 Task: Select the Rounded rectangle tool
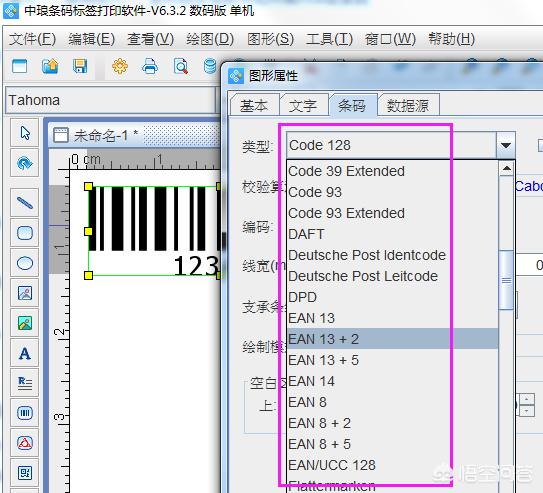pos(25,233)
